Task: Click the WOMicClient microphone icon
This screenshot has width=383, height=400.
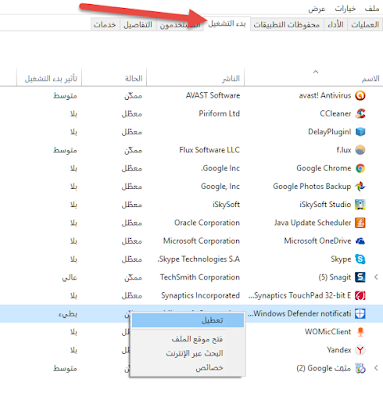Action: pyautogui.click(x=360, y=332)
